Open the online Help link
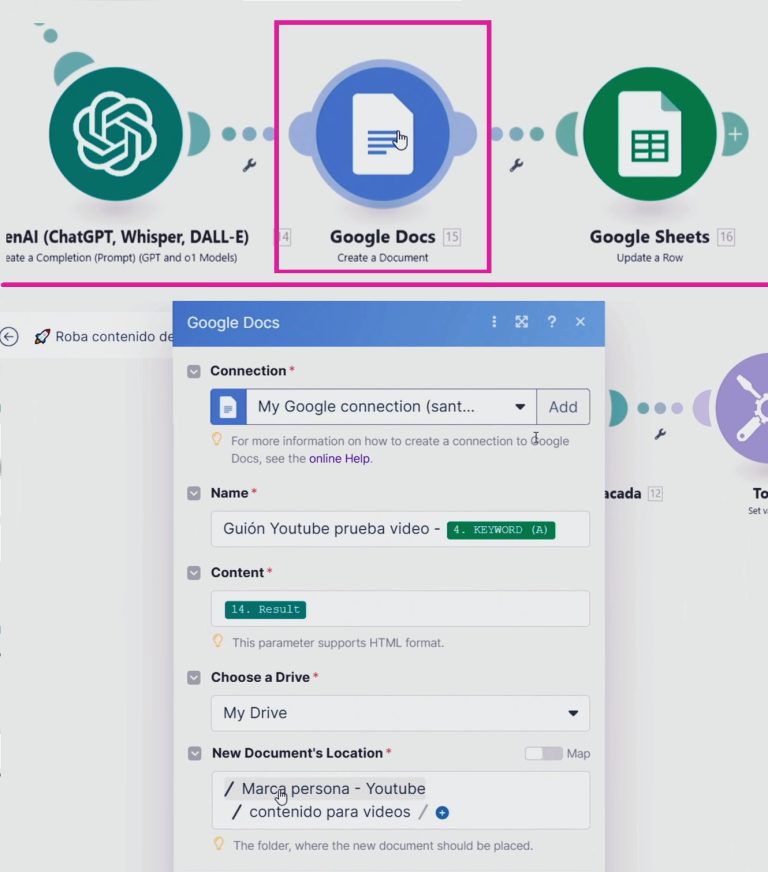This screenshot has width=768, height=872. pos(339,458)
